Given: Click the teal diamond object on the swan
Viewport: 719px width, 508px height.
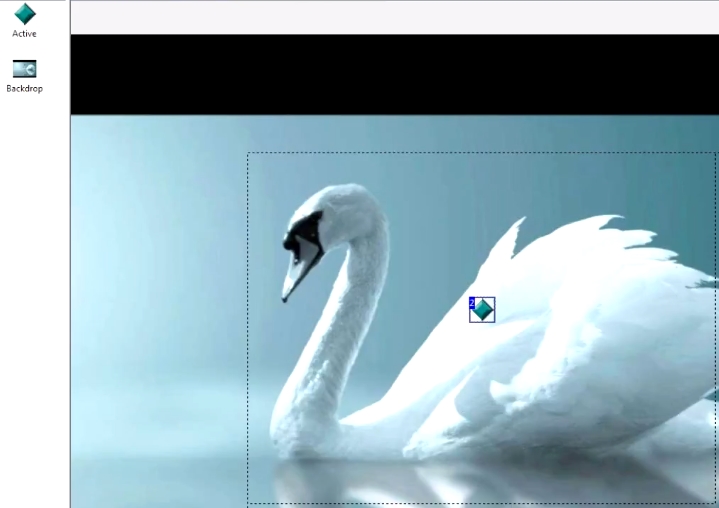Looking at the screenshot, I should click(x=484, y=311).
